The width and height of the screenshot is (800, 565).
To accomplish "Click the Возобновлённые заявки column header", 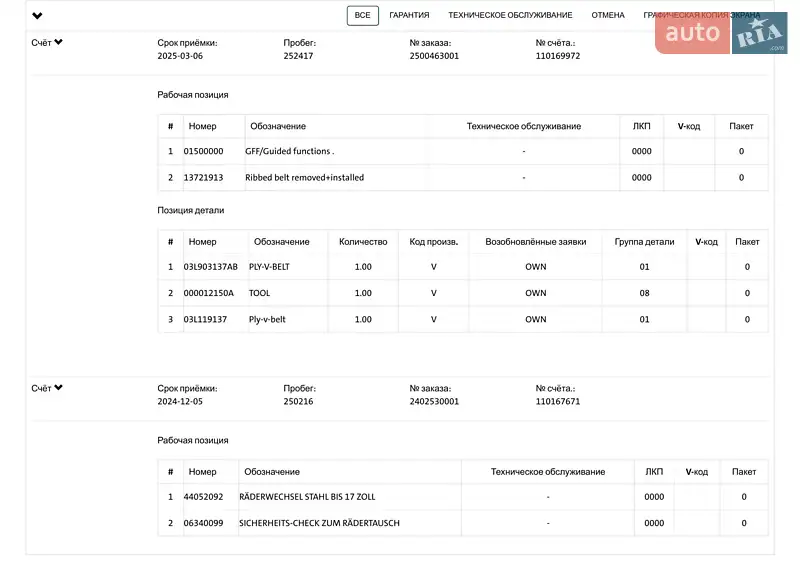I will [x=536, y=241].
